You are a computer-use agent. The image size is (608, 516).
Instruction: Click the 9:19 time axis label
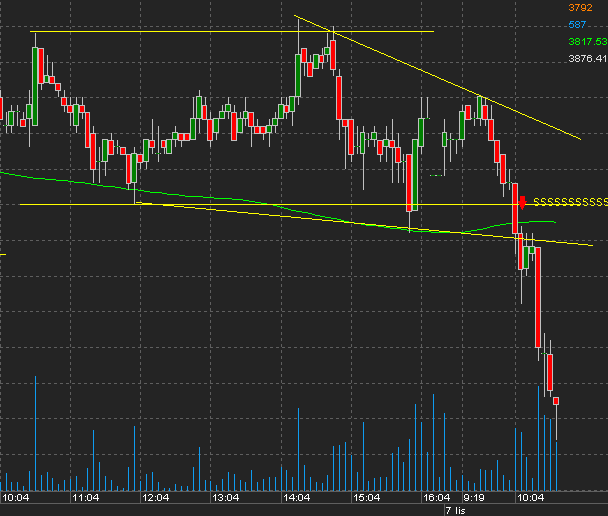pyautogui.click(x=474, y=497)
